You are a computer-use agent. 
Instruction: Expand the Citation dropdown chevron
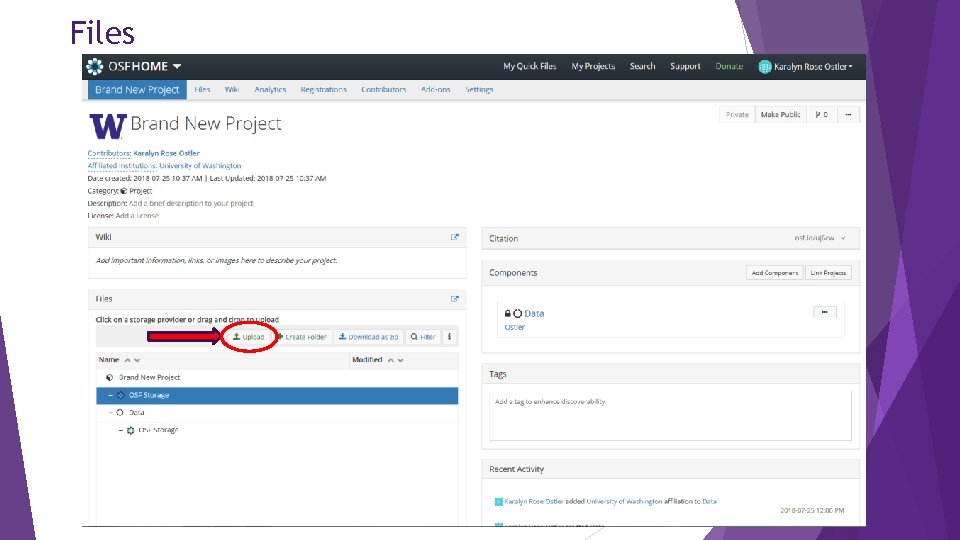point(843,238)
